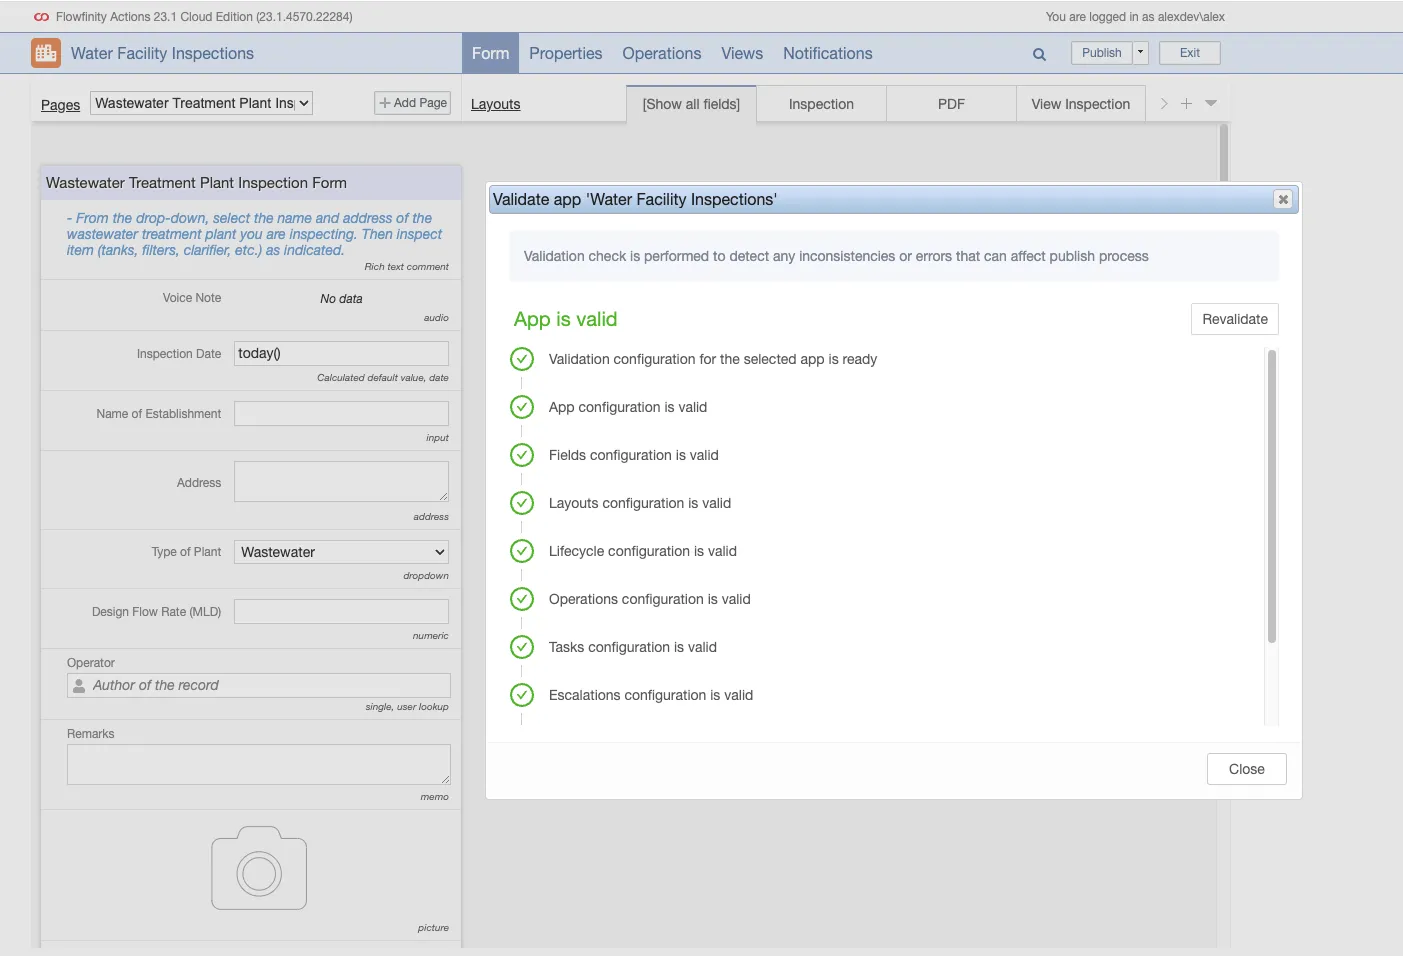Expand the layouts overflow down arrow
Viewport: 1403px width, 956px height.
1211,104
